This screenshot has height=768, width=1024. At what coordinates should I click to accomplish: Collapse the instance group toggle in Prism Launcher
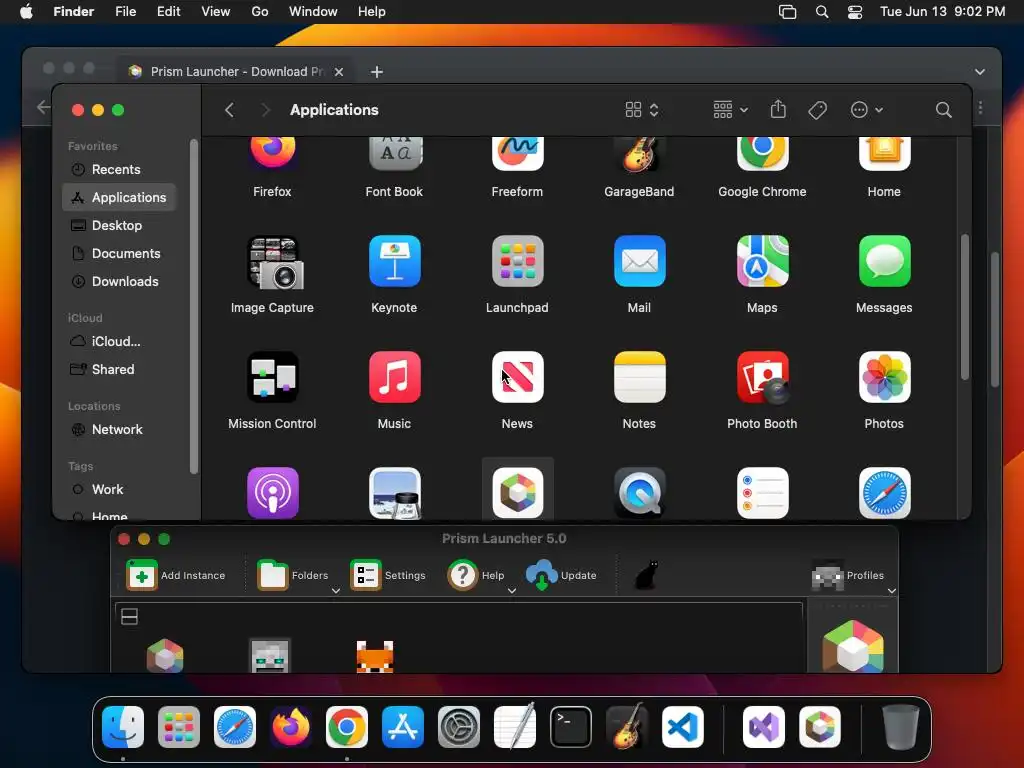click(129, 616)
